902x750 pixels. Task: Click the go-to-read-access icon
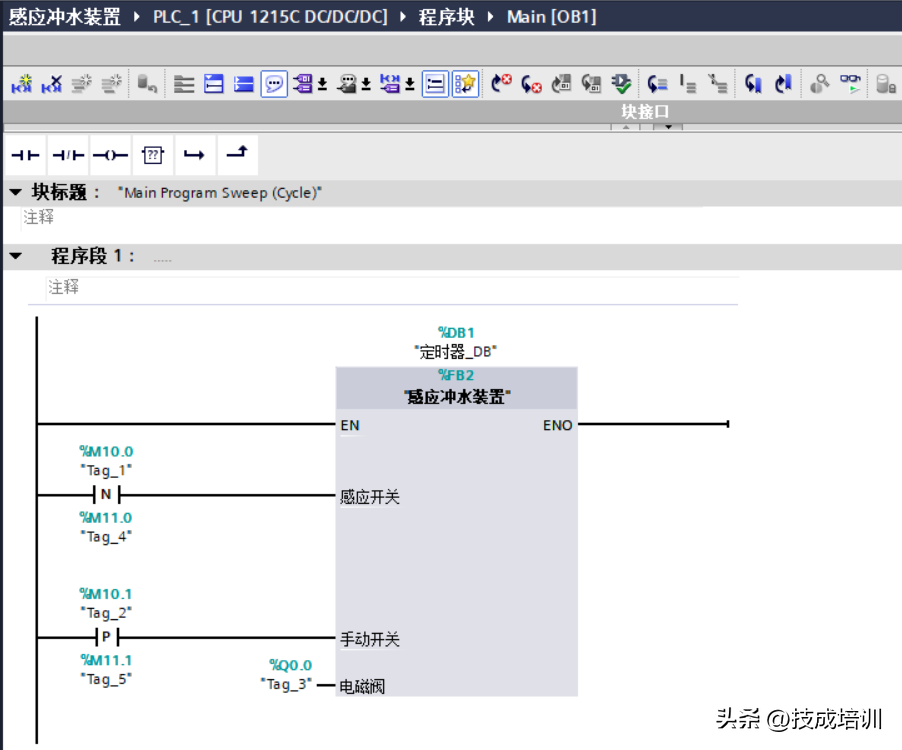coord(657,84)
